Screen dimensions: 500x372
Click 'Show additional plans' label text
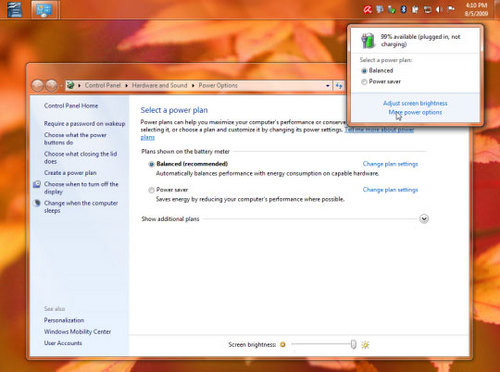click(170, 219)
